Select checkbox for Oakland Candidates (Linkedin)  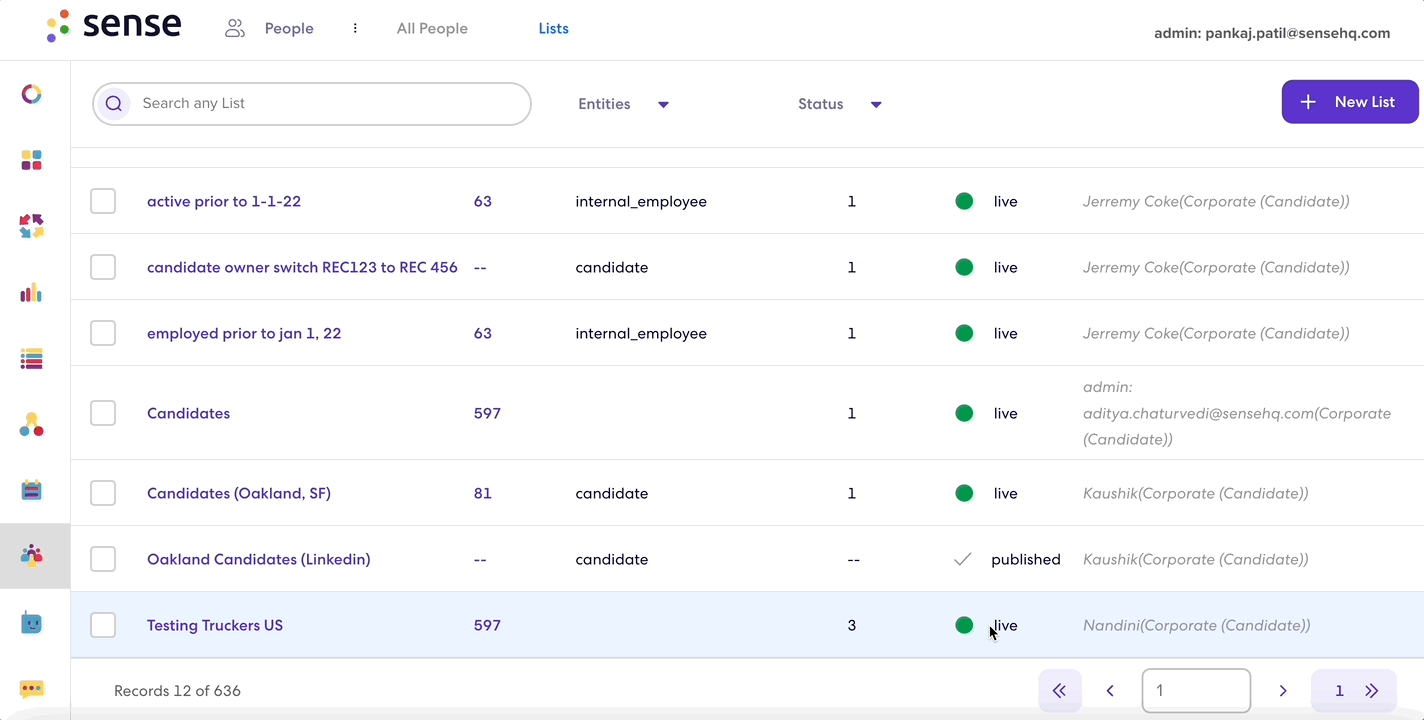103,559
